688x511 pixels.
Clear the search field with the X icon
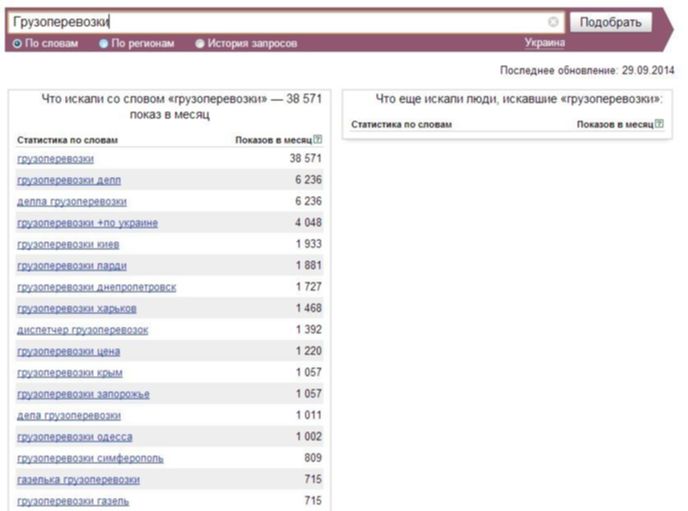(x=553, y=21)
